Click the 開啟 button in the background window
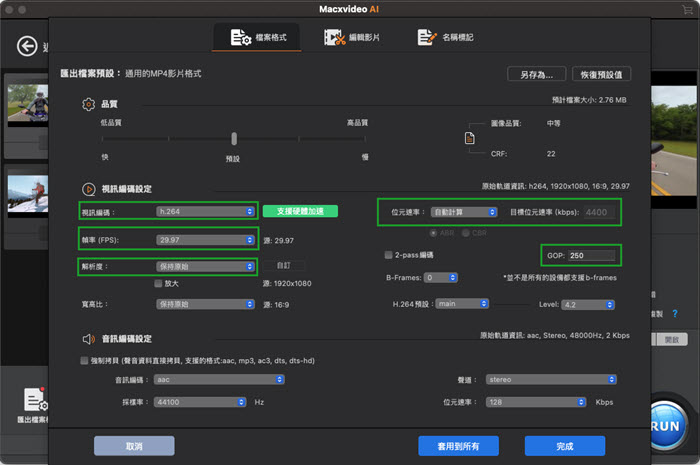 click(671, 340)
